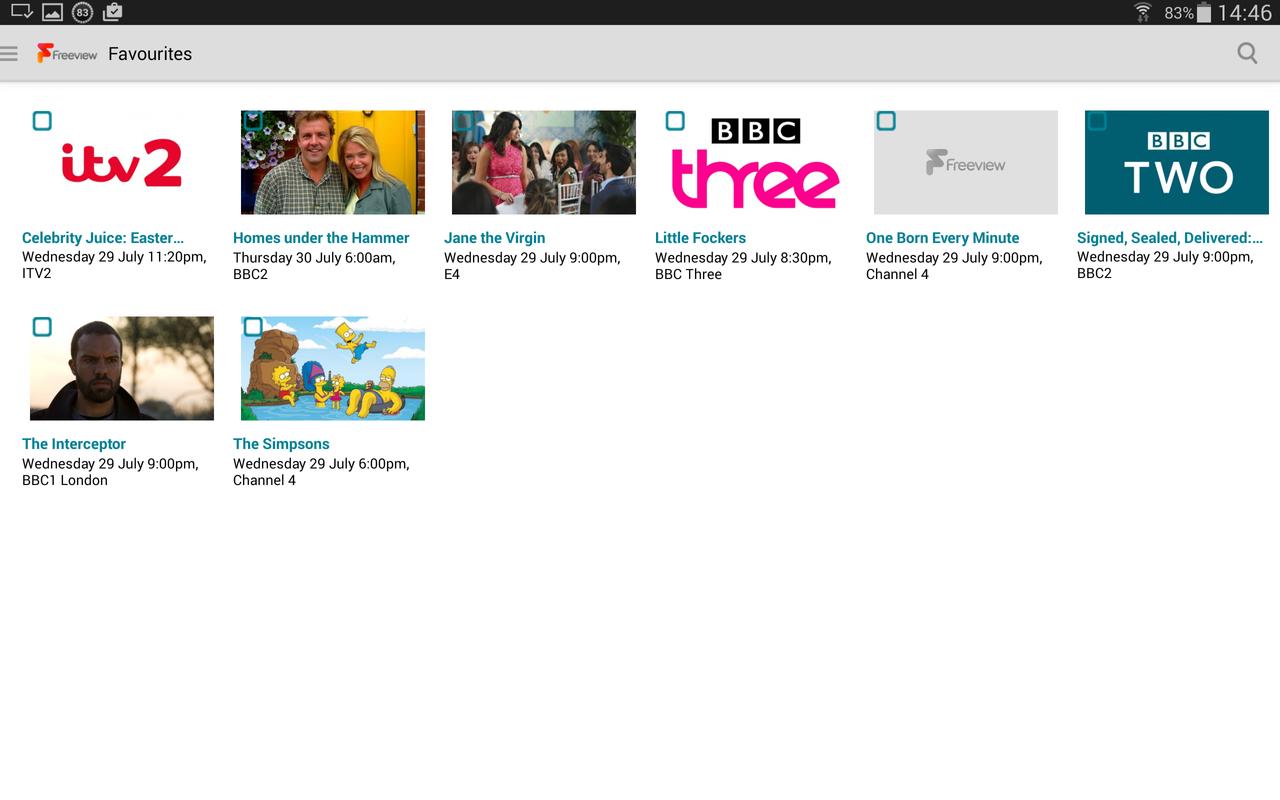This screenshot has width=1280, height=800.
Task: Tick the Little Fockers checkbox
Action: click(x=675, y=121)
